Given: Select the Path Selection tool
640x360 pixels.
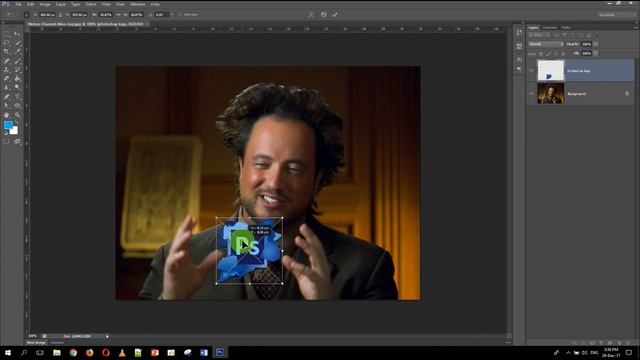Looking at the screenshot, I should click(x=7, y=106).
